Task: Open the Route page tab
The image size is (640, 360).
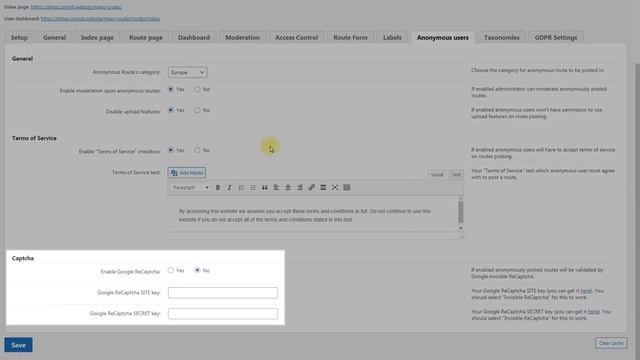Action: click(146, 37)
